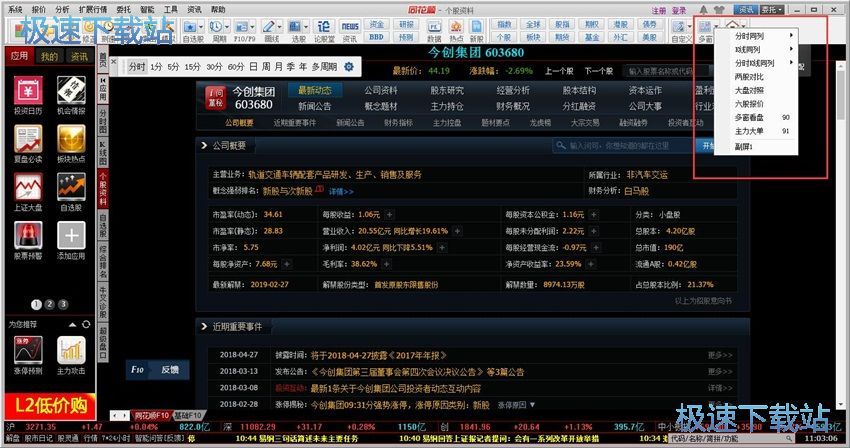Open the 自选股 app icon in sidebar

point(71,187)
